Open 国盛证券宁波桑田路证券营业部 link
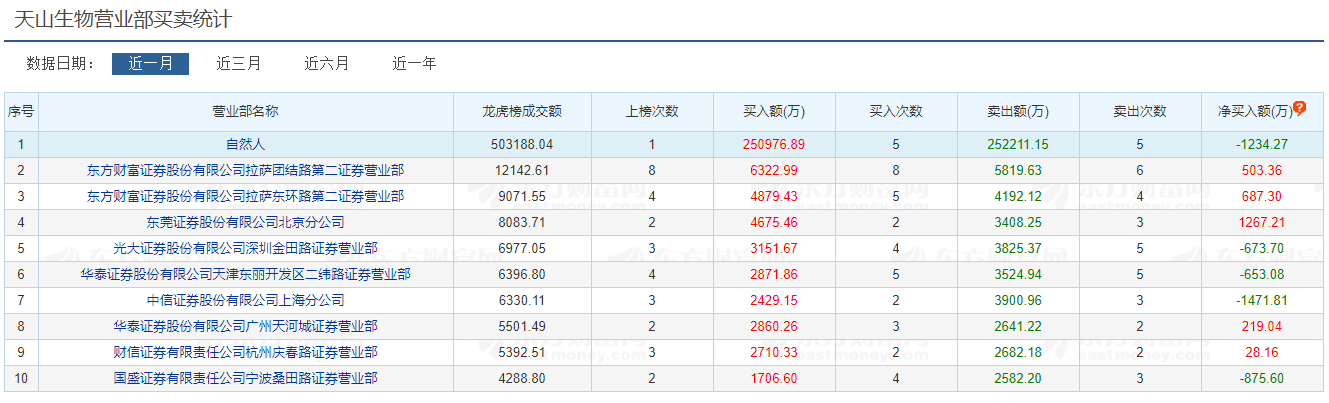The height and width of the screenshot is (403, 1329). tap(245, 378)
